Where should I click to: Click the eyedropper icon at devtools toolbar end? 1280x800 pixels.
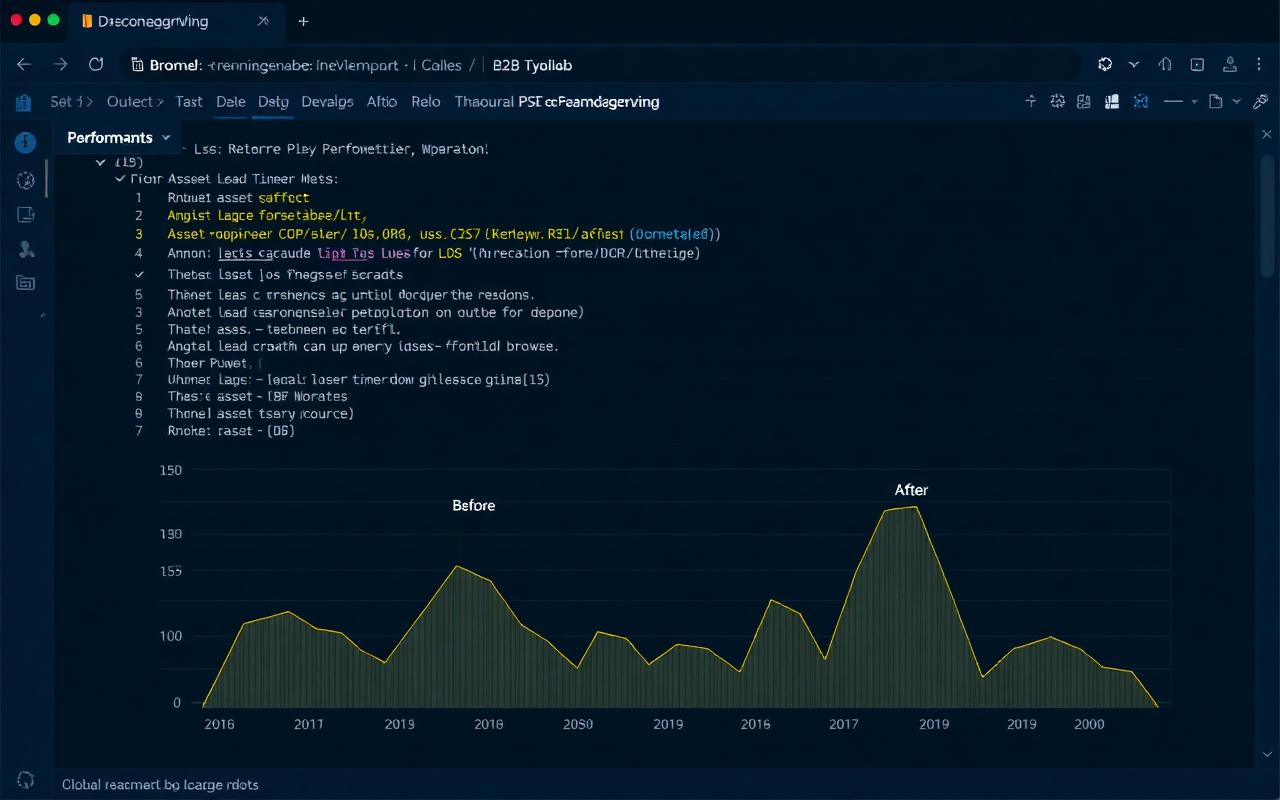(x=1260, y=101)
